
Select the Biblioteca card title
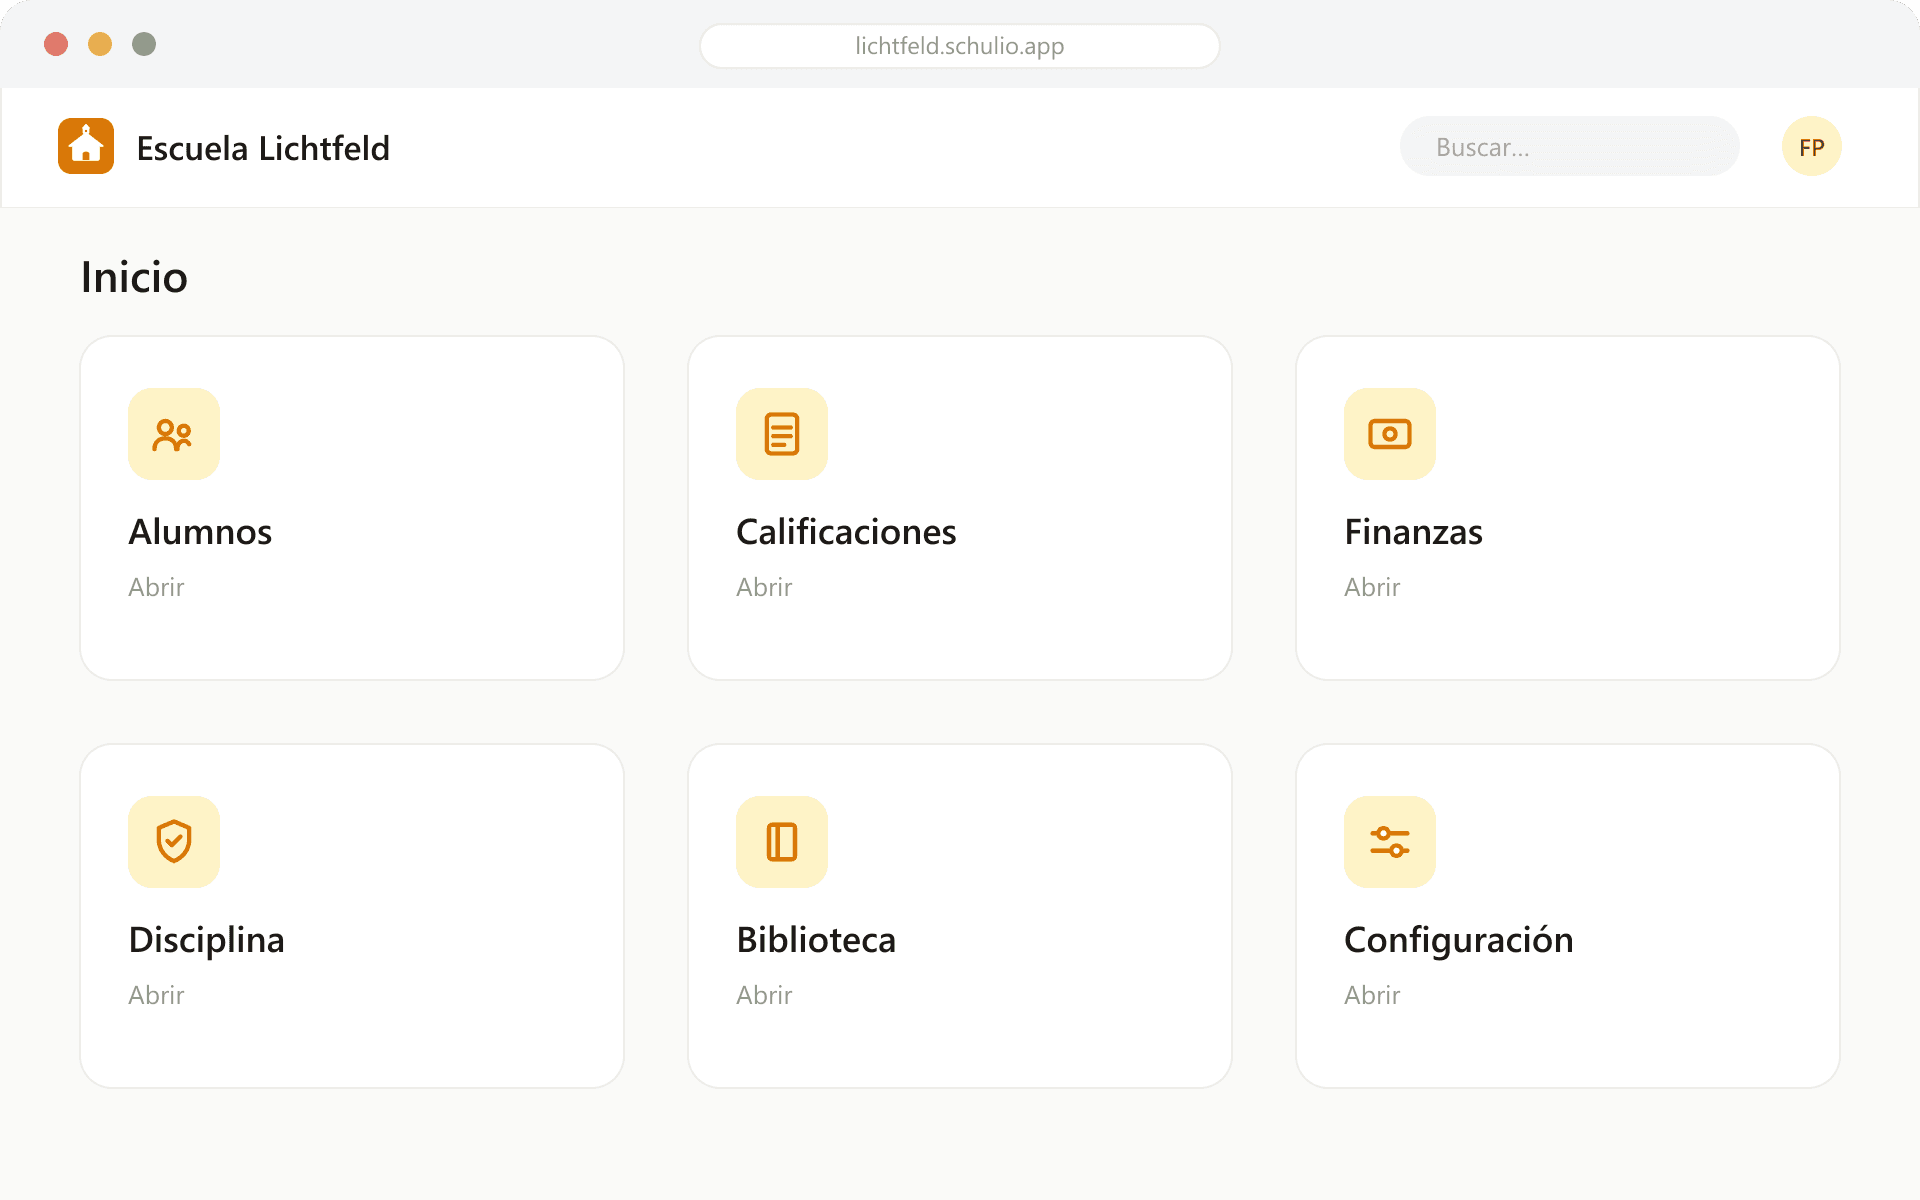click(x=816, y=940)
